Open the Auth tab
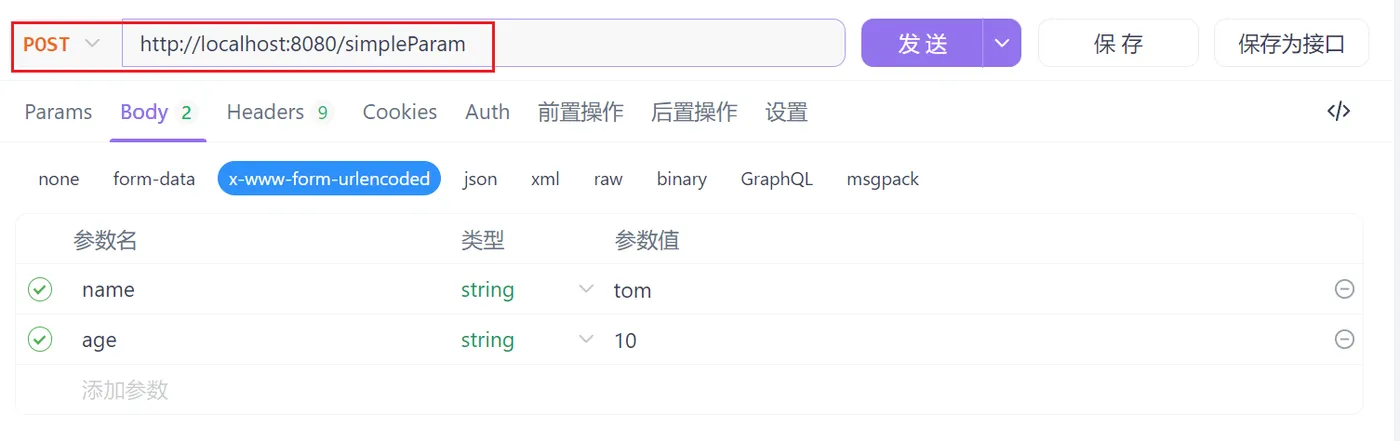Screen dimensions: 1400x441 487,112
